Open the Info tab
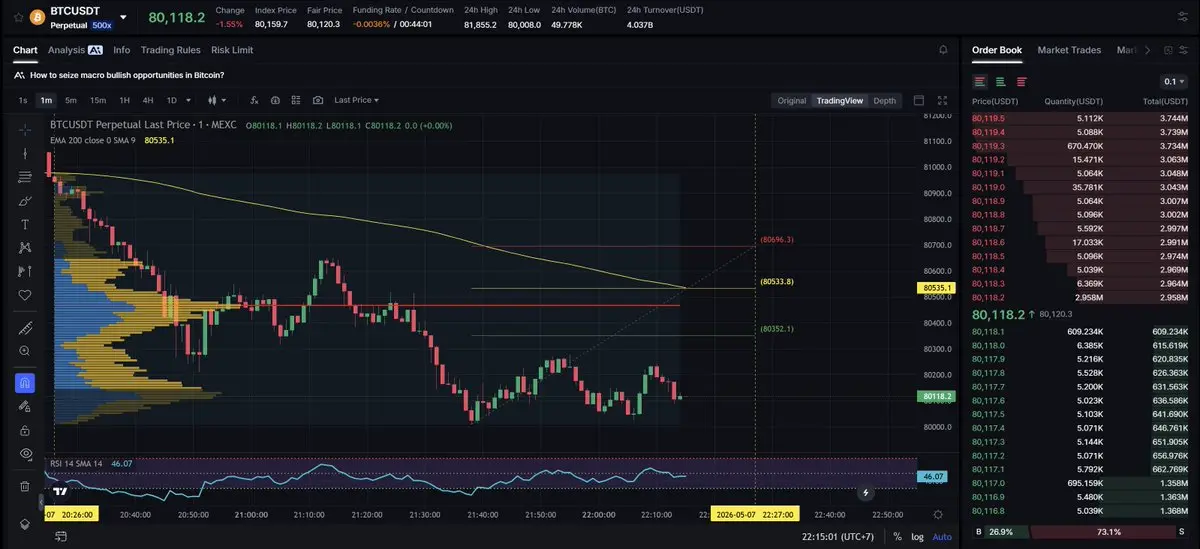The height and width of the screenshot is (549, 1200). pos(122,50)
